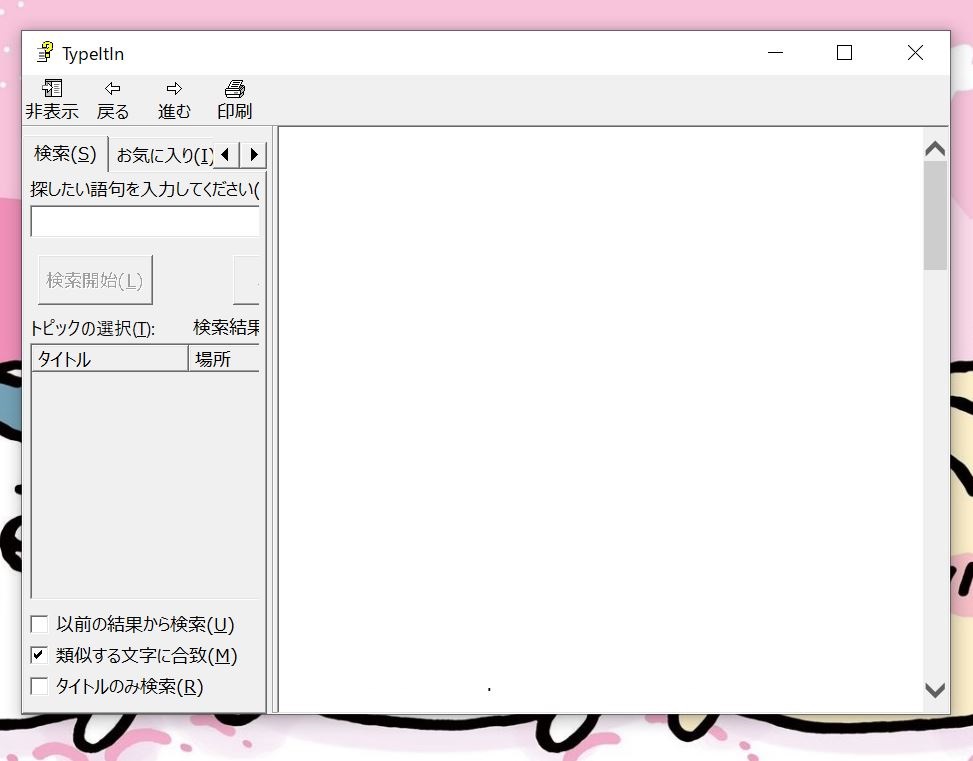Go forward with the 進む arrow
973x761 pixels.
point(174,99)
